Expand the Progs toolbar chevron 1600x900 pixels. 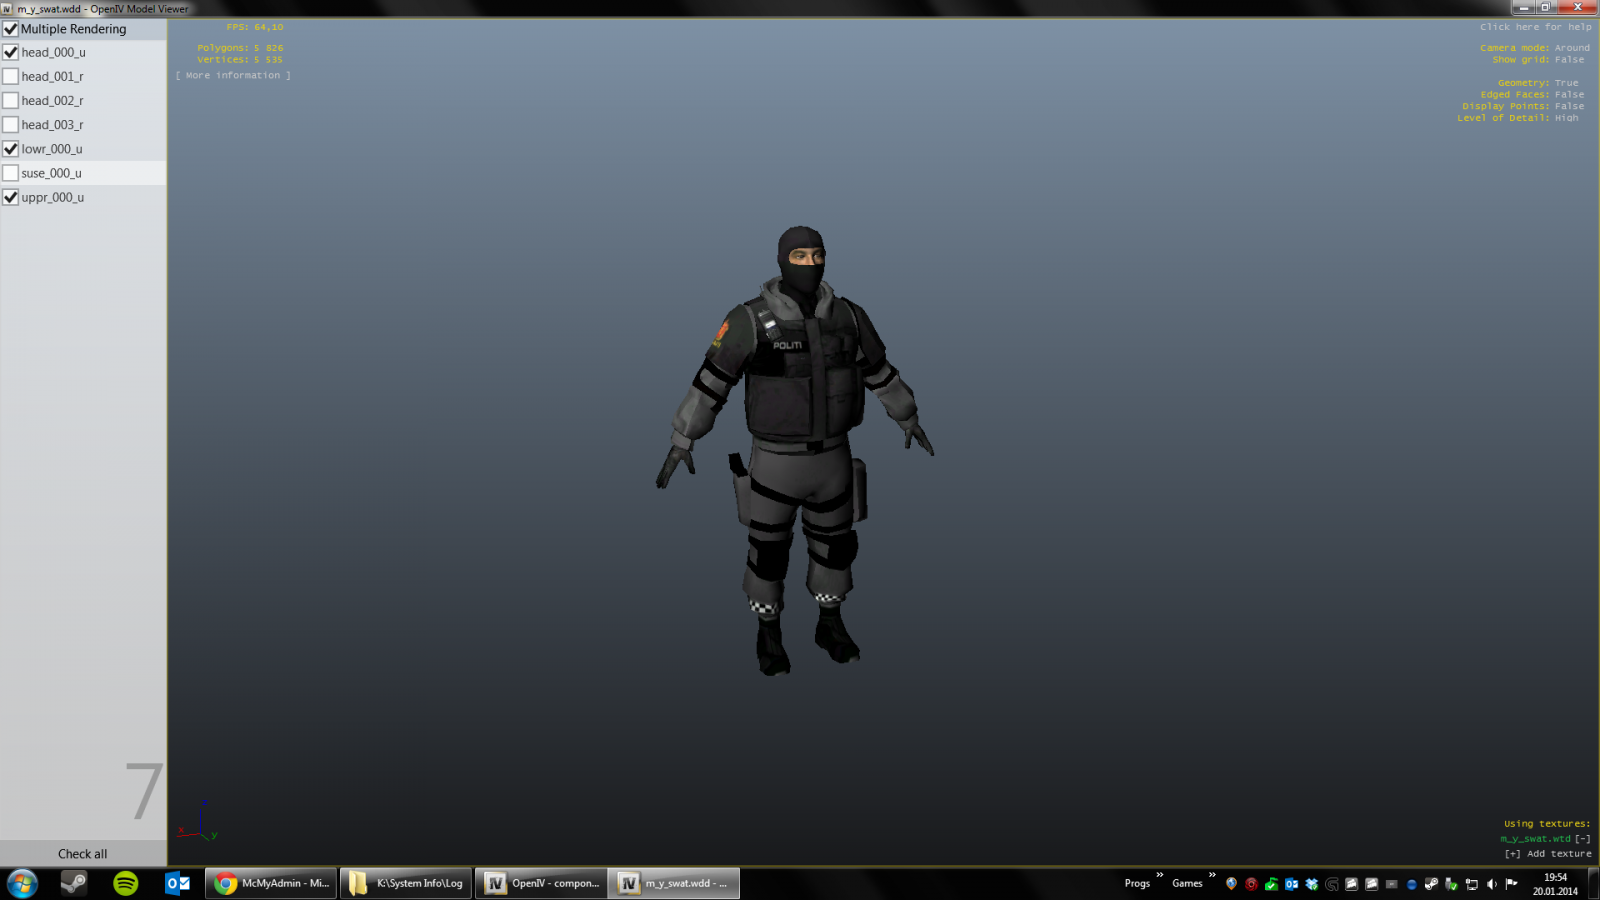click(1160, 875)
